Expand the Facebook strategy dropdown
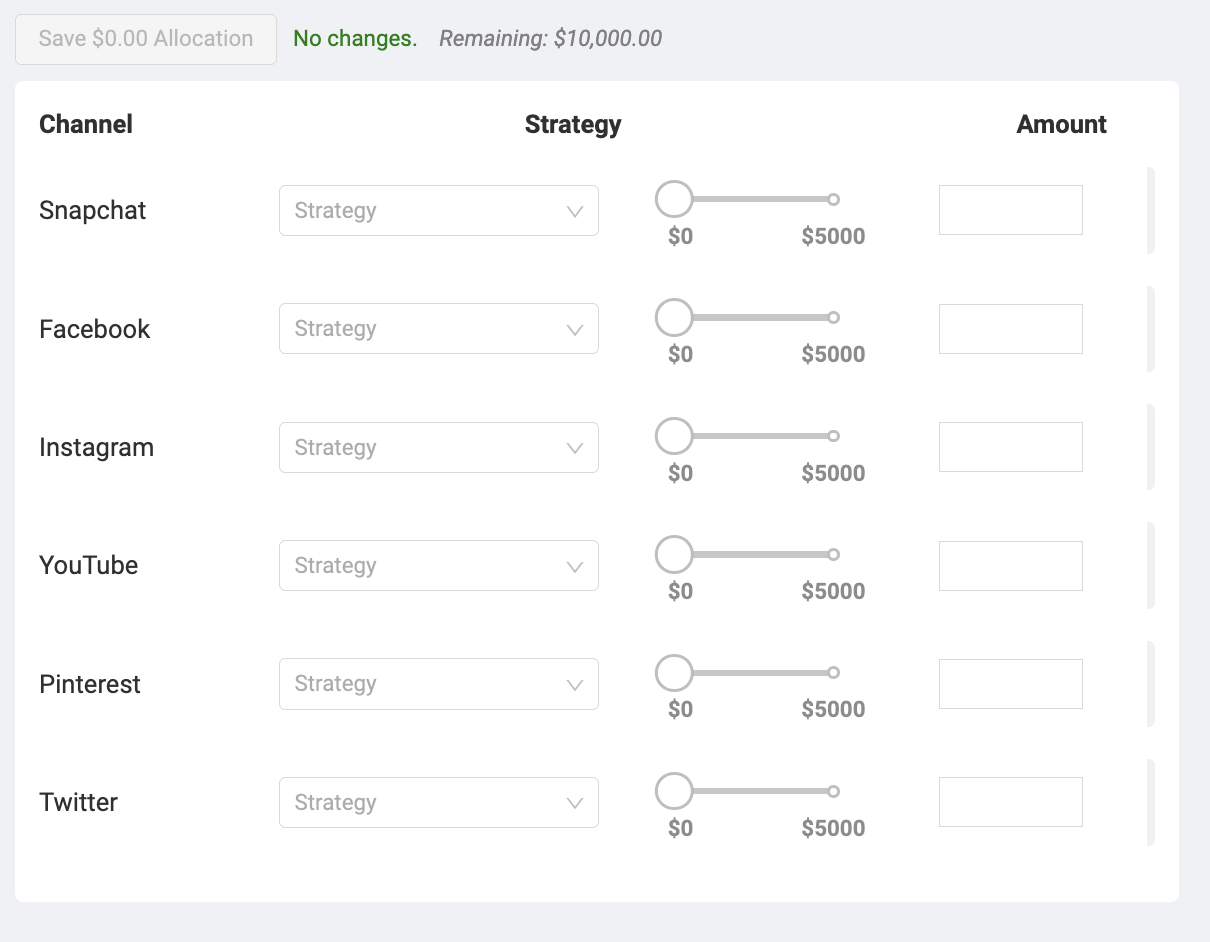The height and width of the screenshot is (942, 1210). (x=438, y=329)
